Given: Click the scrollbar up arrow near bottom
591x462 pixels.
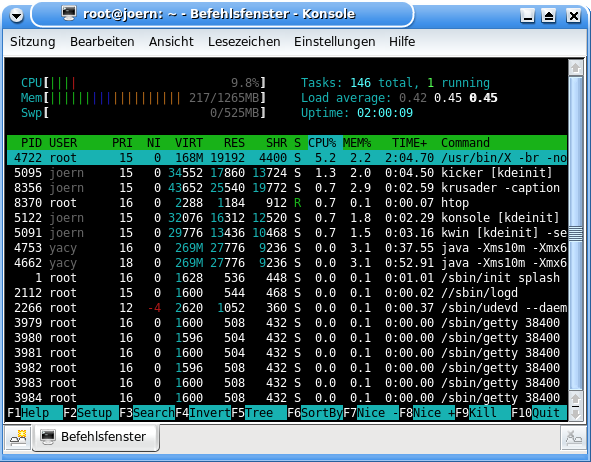Looking at the screenshot, I should coord(576,399).
